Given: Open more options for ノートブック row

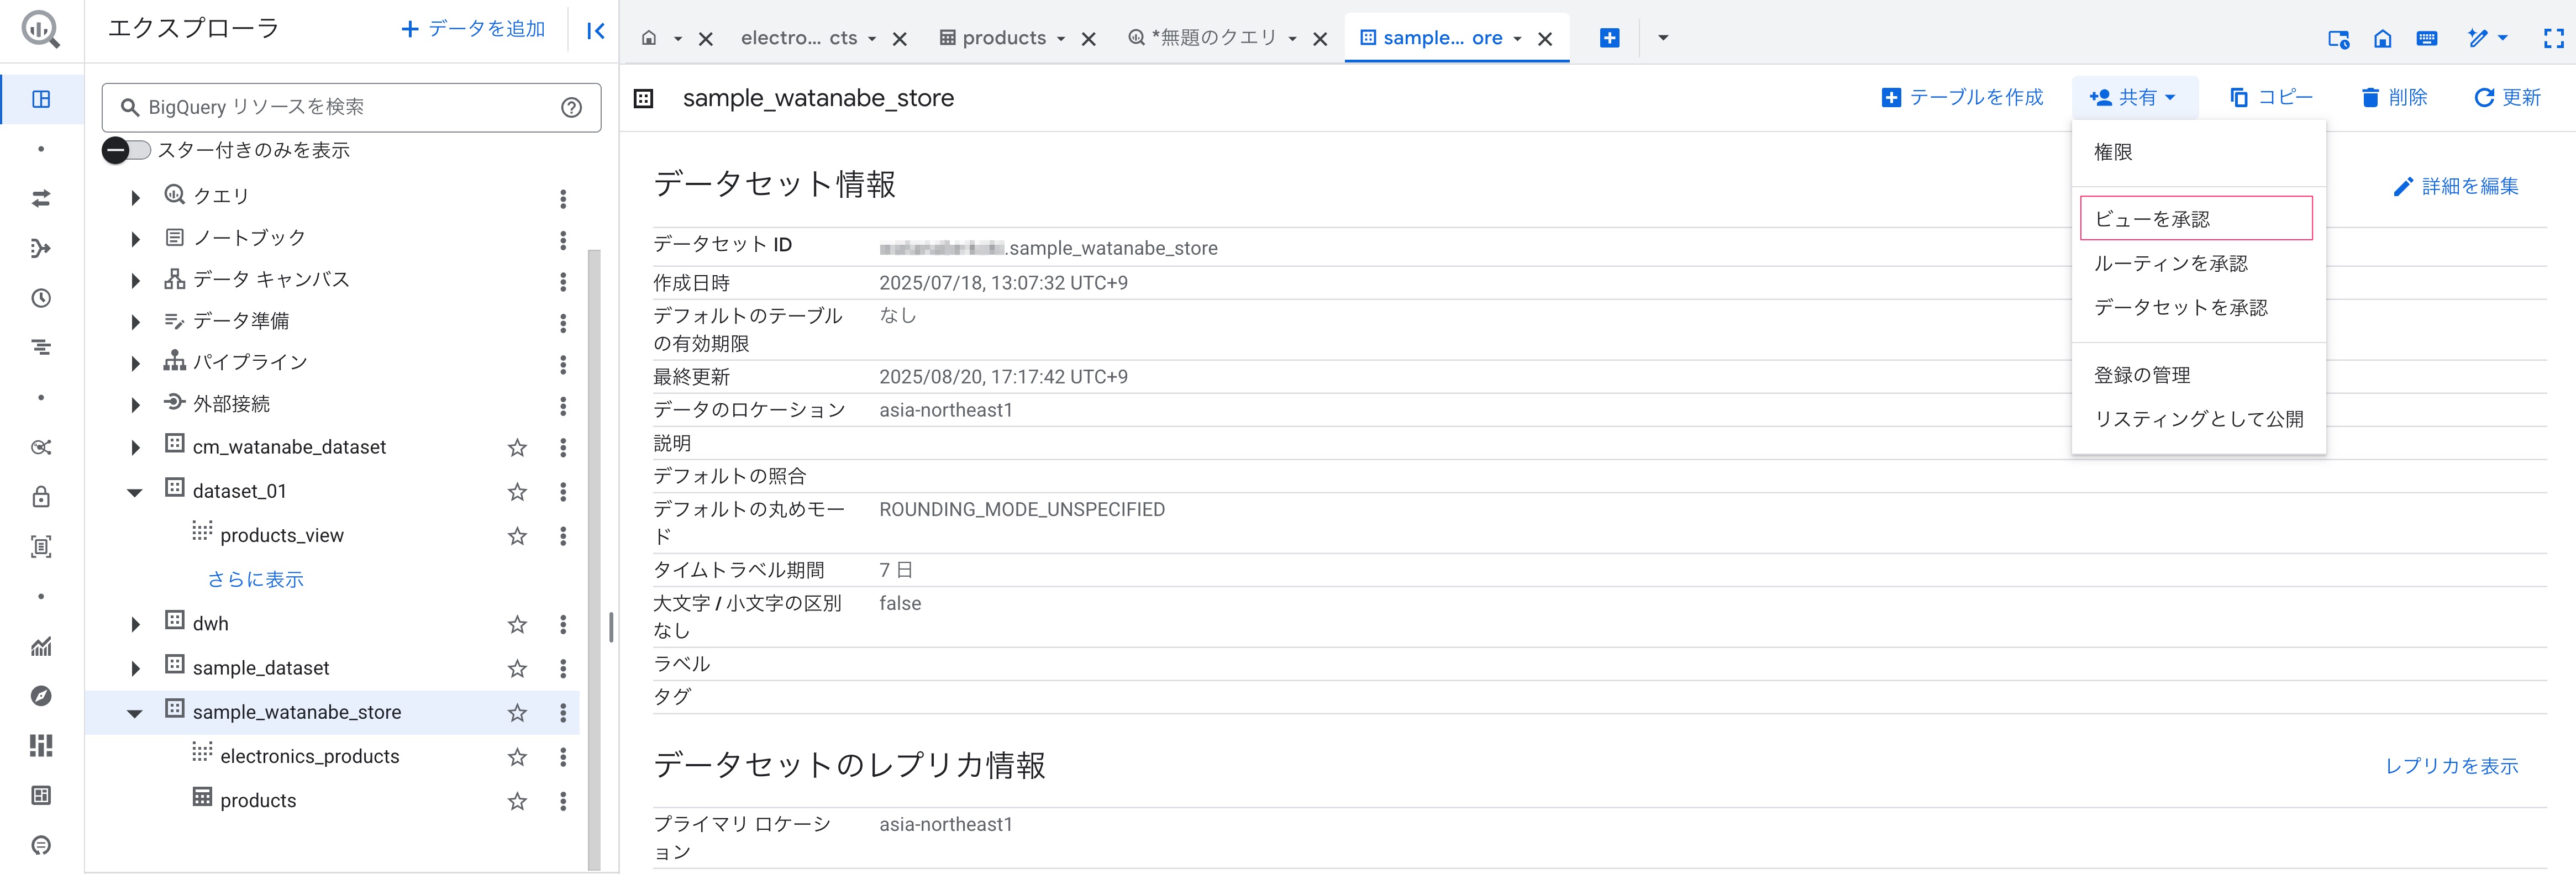Looking at the screenshot, I should point(563,240).
